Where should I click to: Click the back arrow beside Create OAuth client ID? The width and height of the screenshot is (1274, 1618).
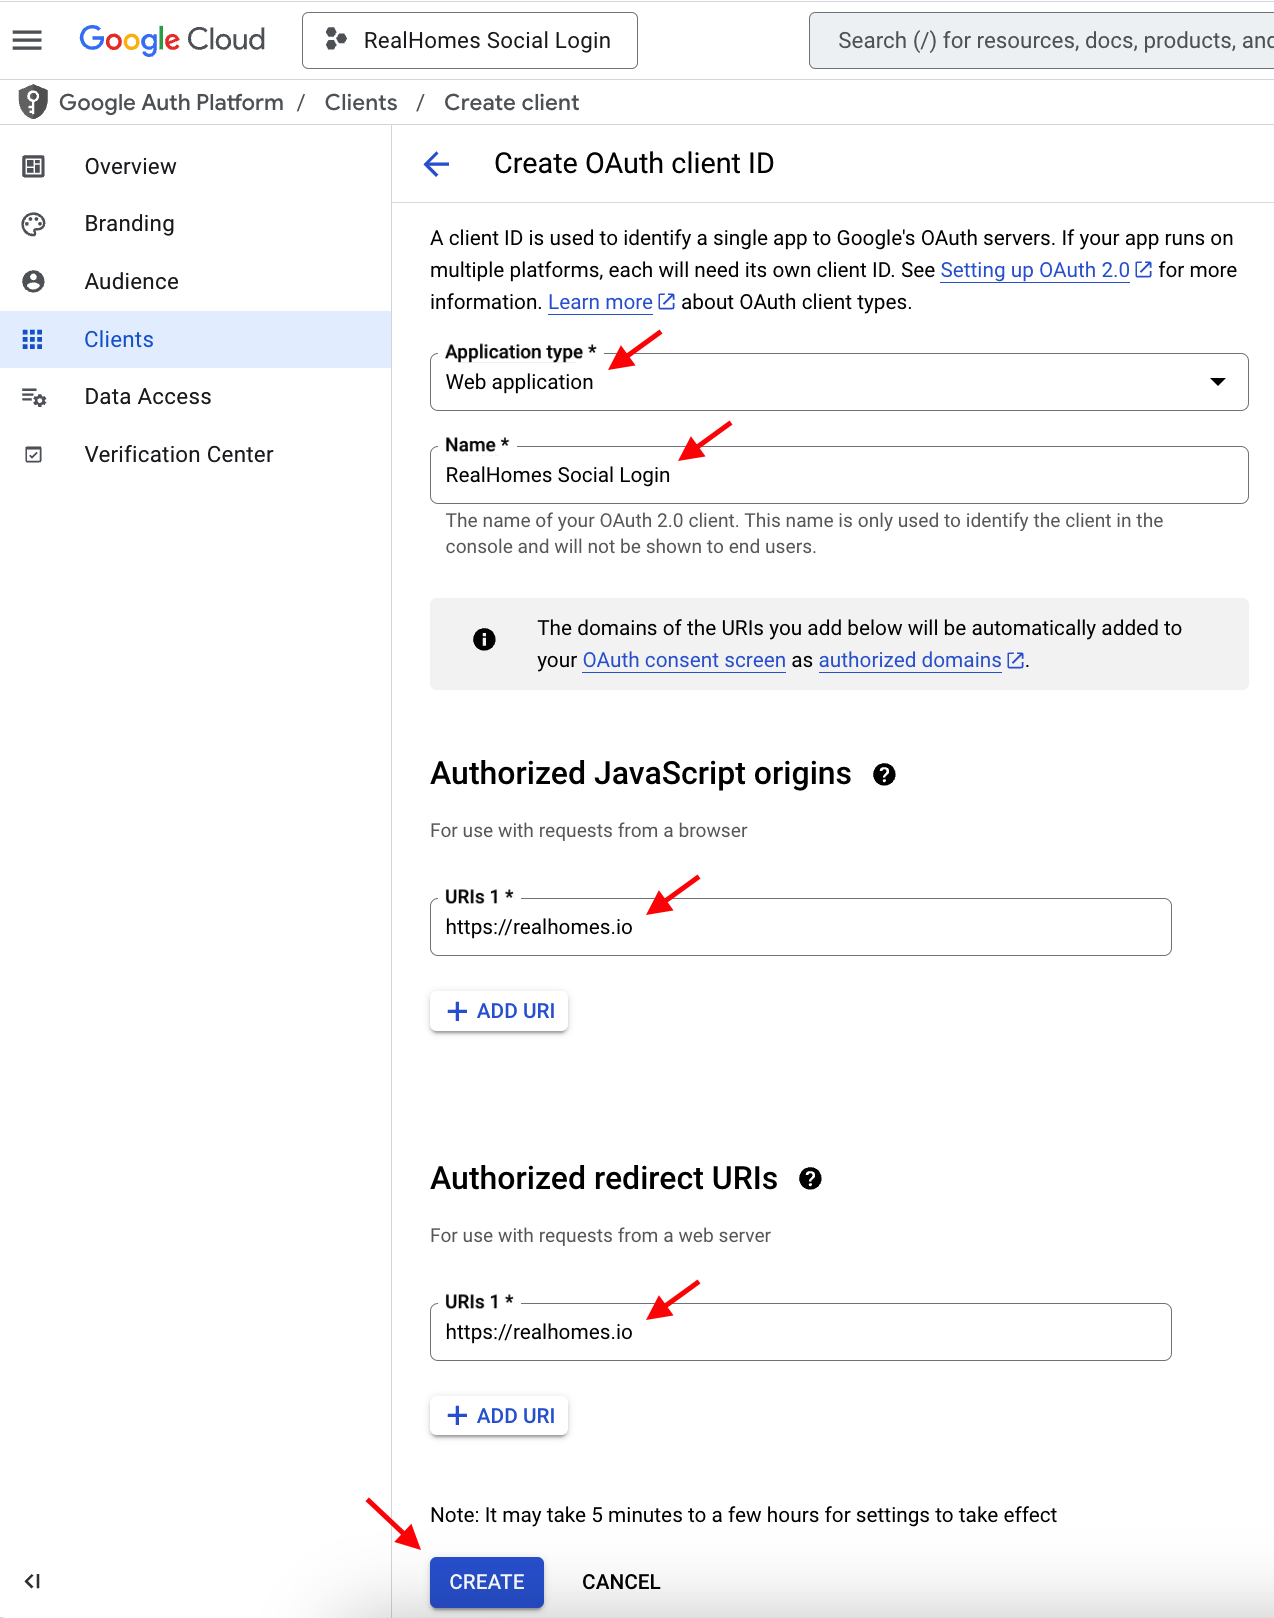pyautogui.click(x=437, y=164)
